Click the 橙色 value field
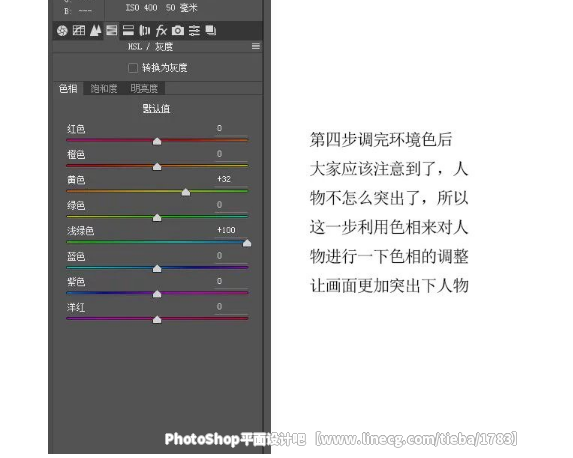 [x=231, y=154]
